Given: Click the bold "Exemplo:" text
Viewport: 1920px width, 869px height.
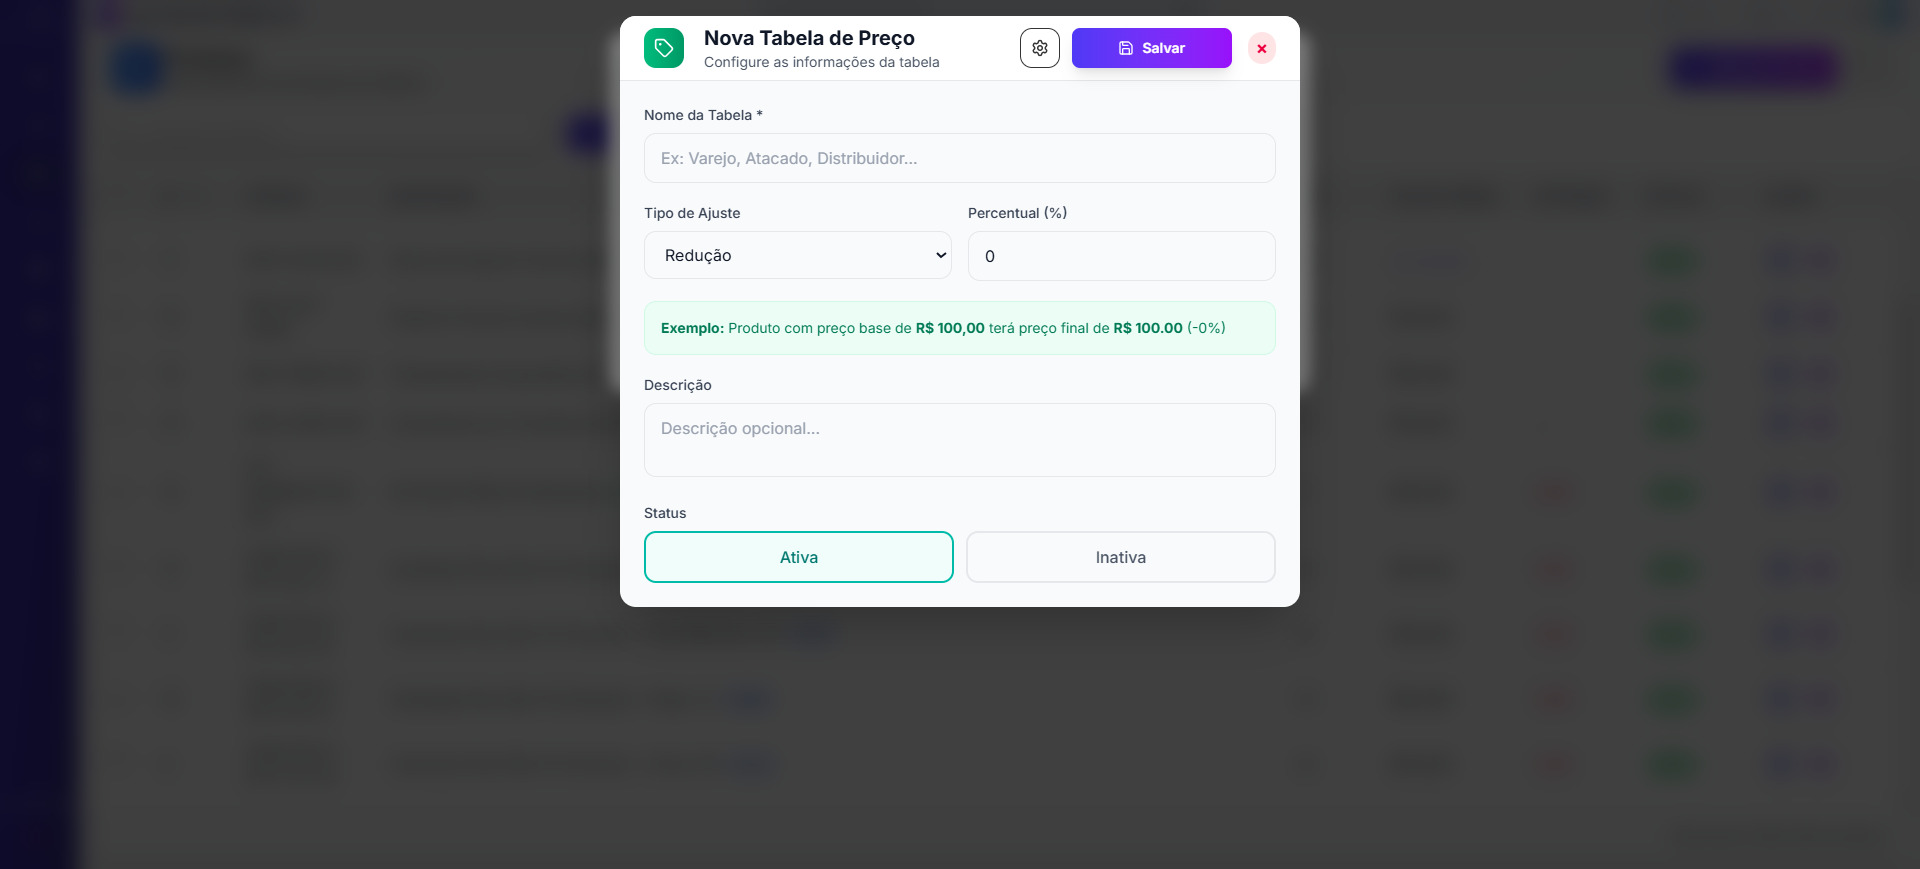Looking at the screenshot, I should [x=692, y=328].
